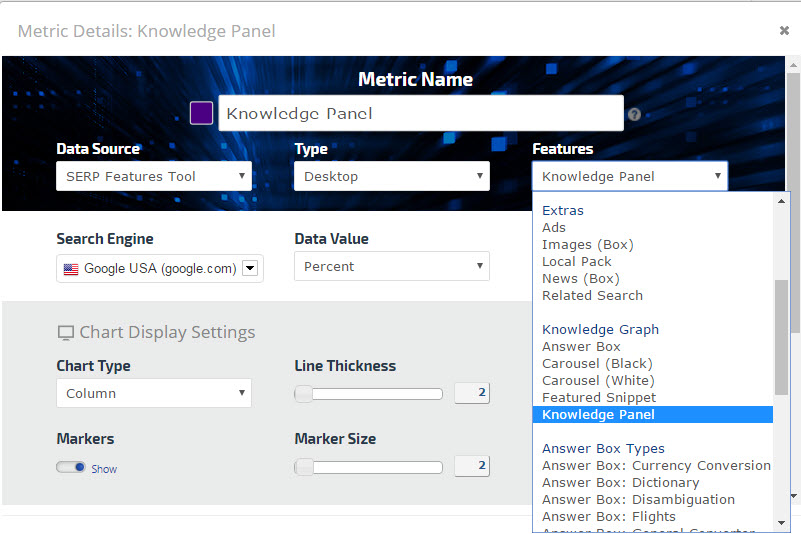Click the features list scrollbar thumb

[782, 337]
